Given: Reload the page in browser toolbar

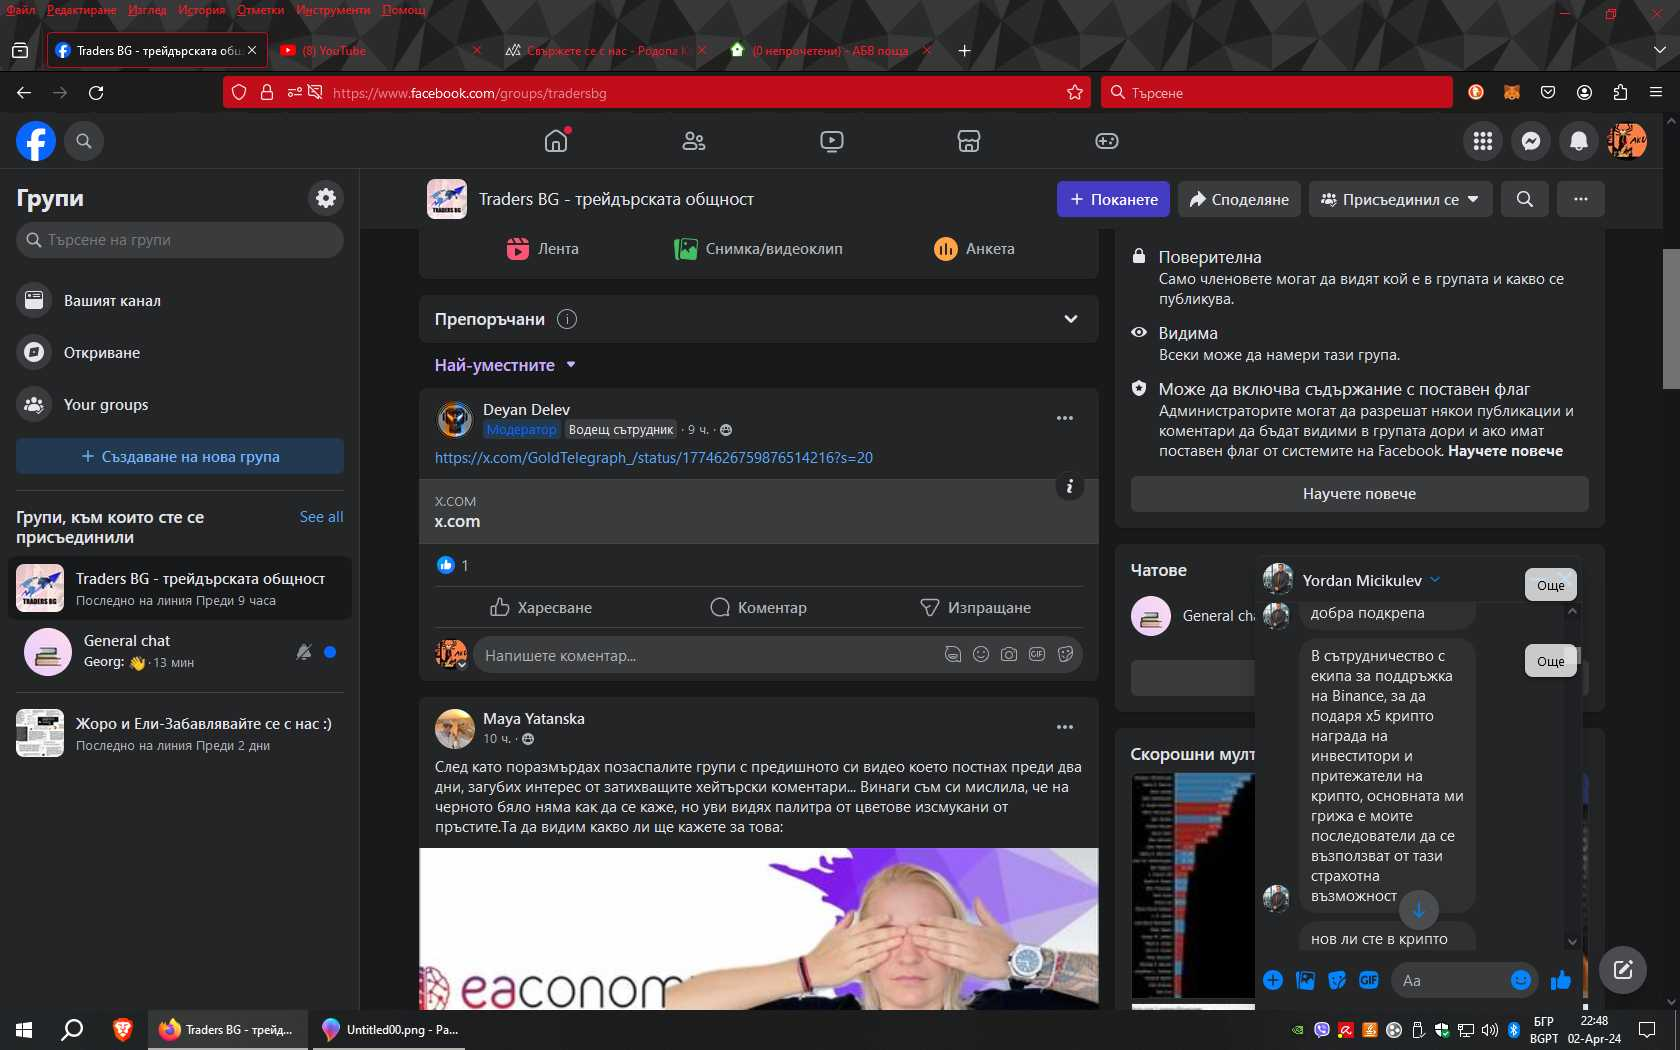Looking at the screenshot, I should coord(96,92).
